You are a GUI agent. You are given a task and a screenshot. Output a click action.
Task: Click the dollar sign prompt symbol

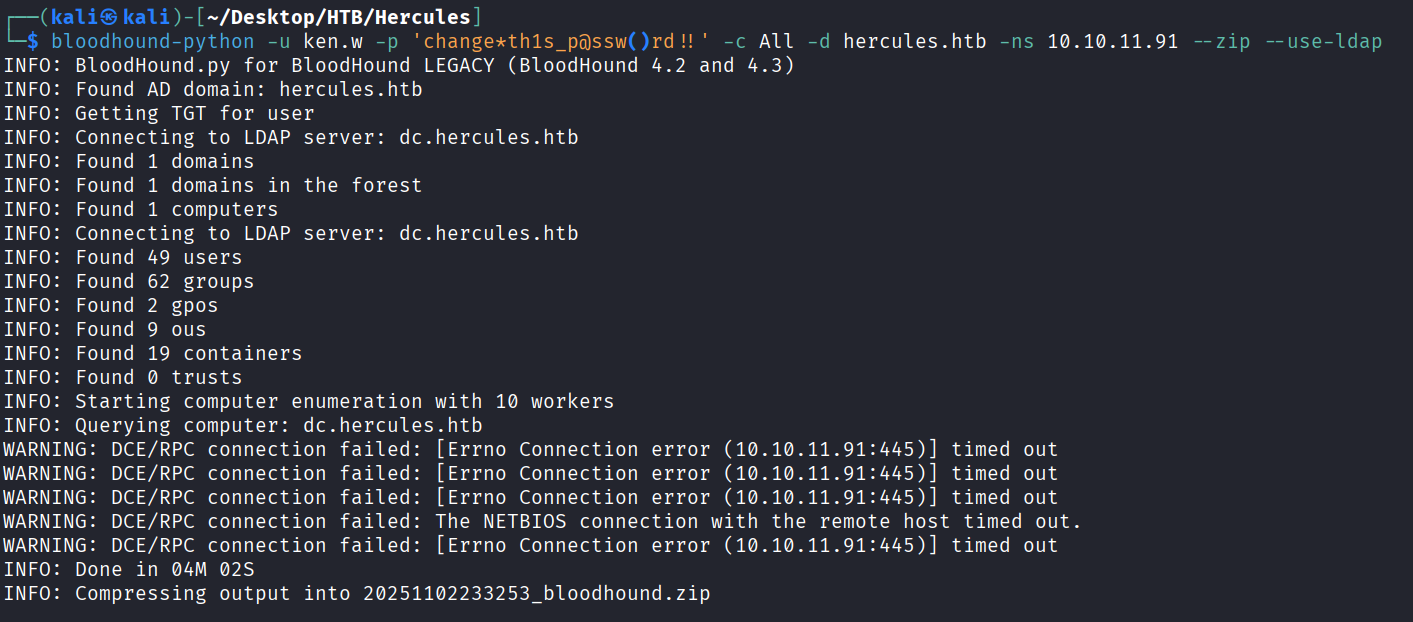click(32, 41)
